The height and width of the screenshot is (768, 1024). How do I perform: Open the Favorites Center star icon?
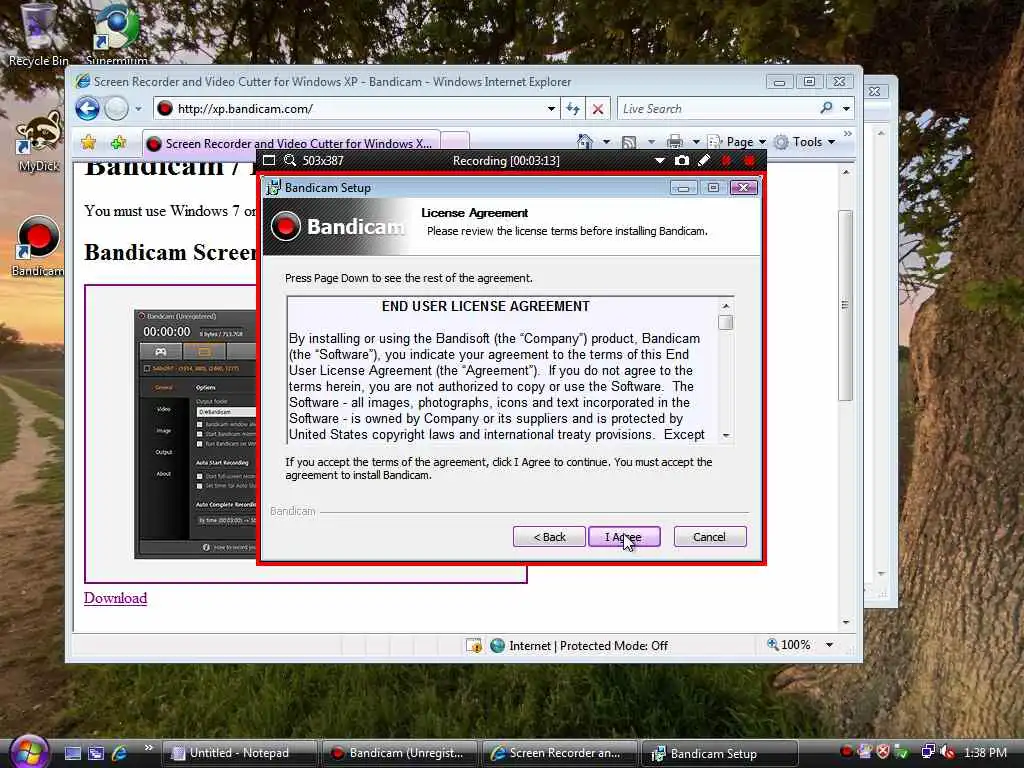click(x=89, y=142)
